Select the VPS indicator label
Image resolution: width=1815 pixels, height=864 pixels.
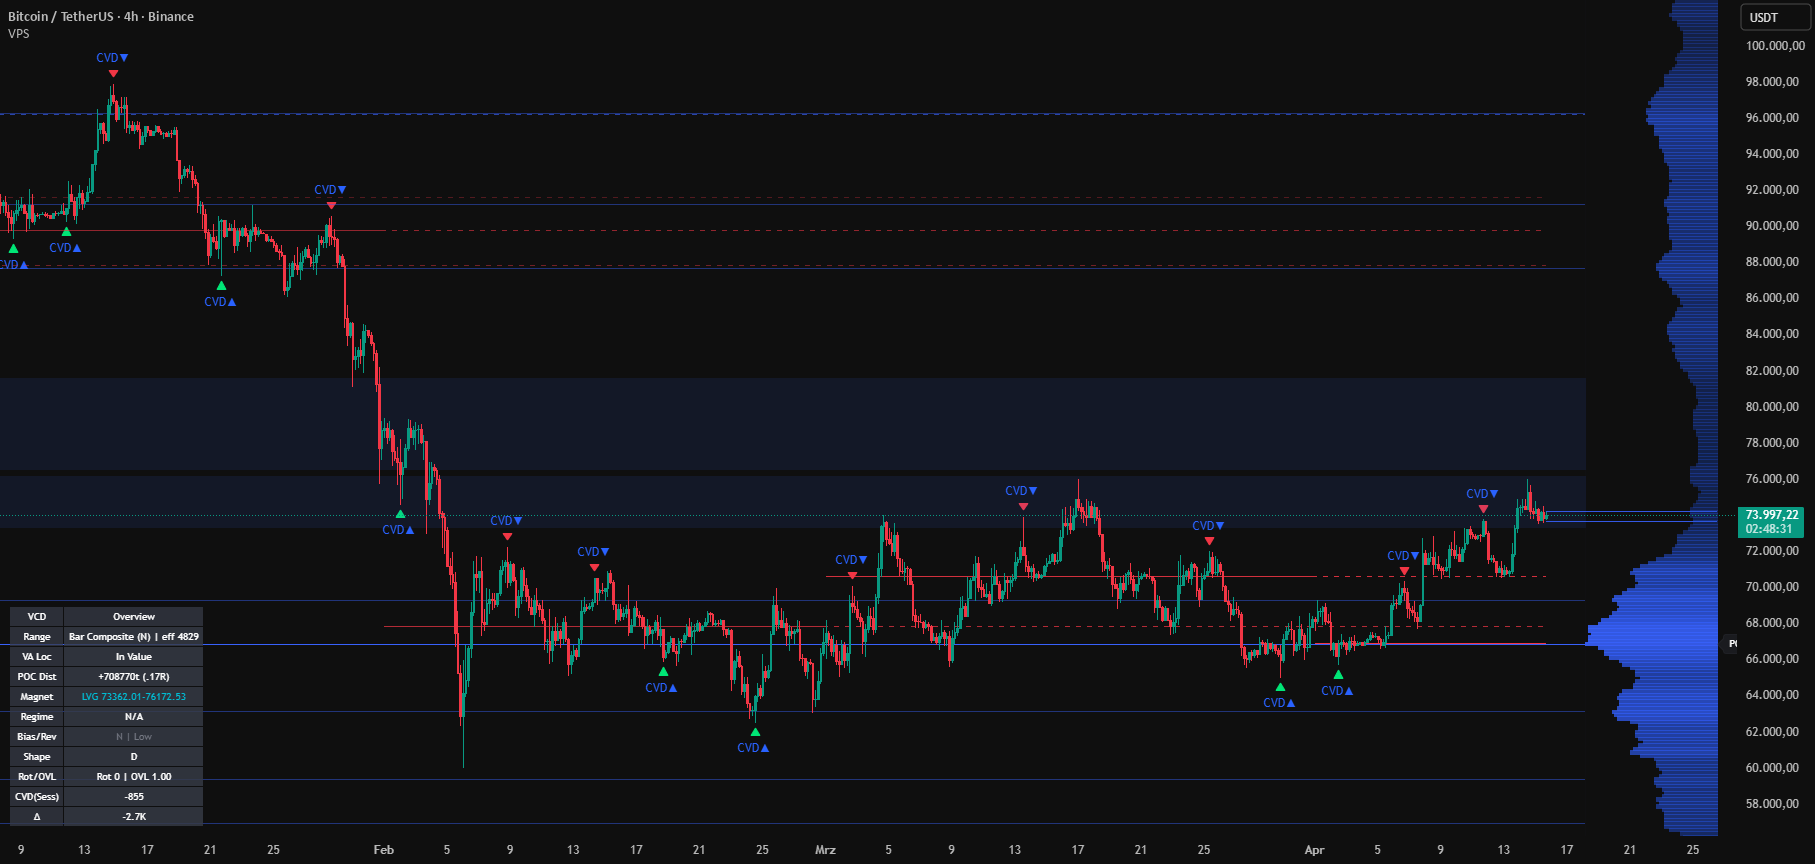pyautogui.click(x=19, y=34)
